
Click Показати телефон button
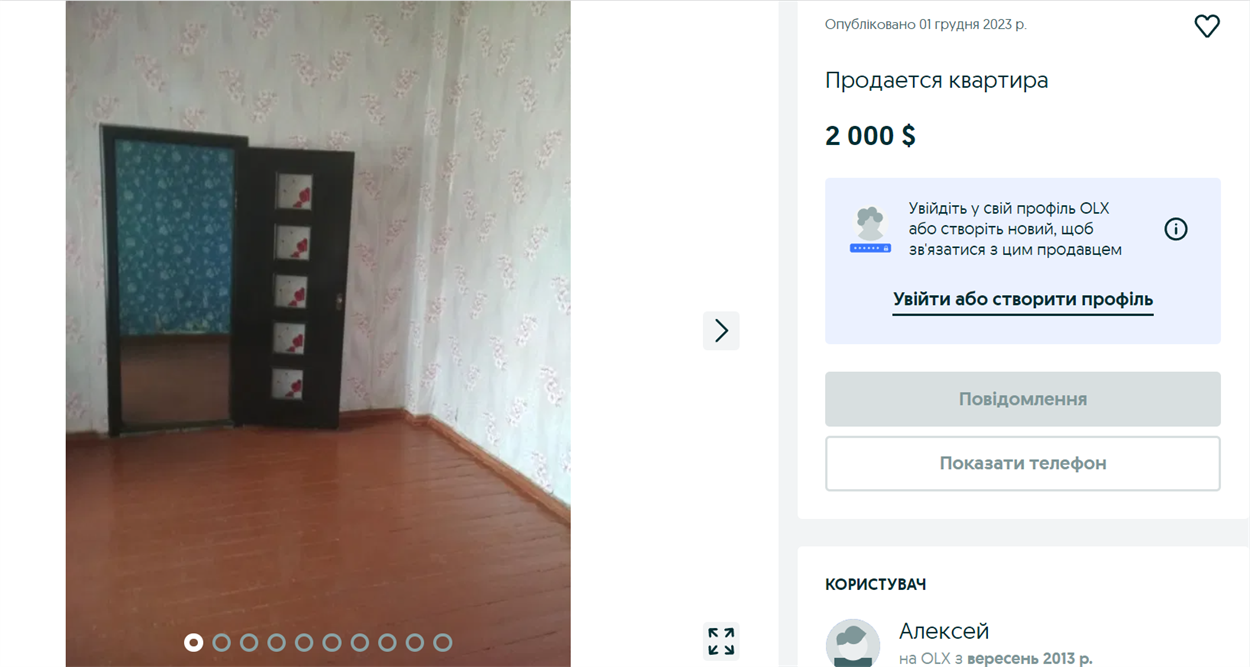(x=1023, y=463)
